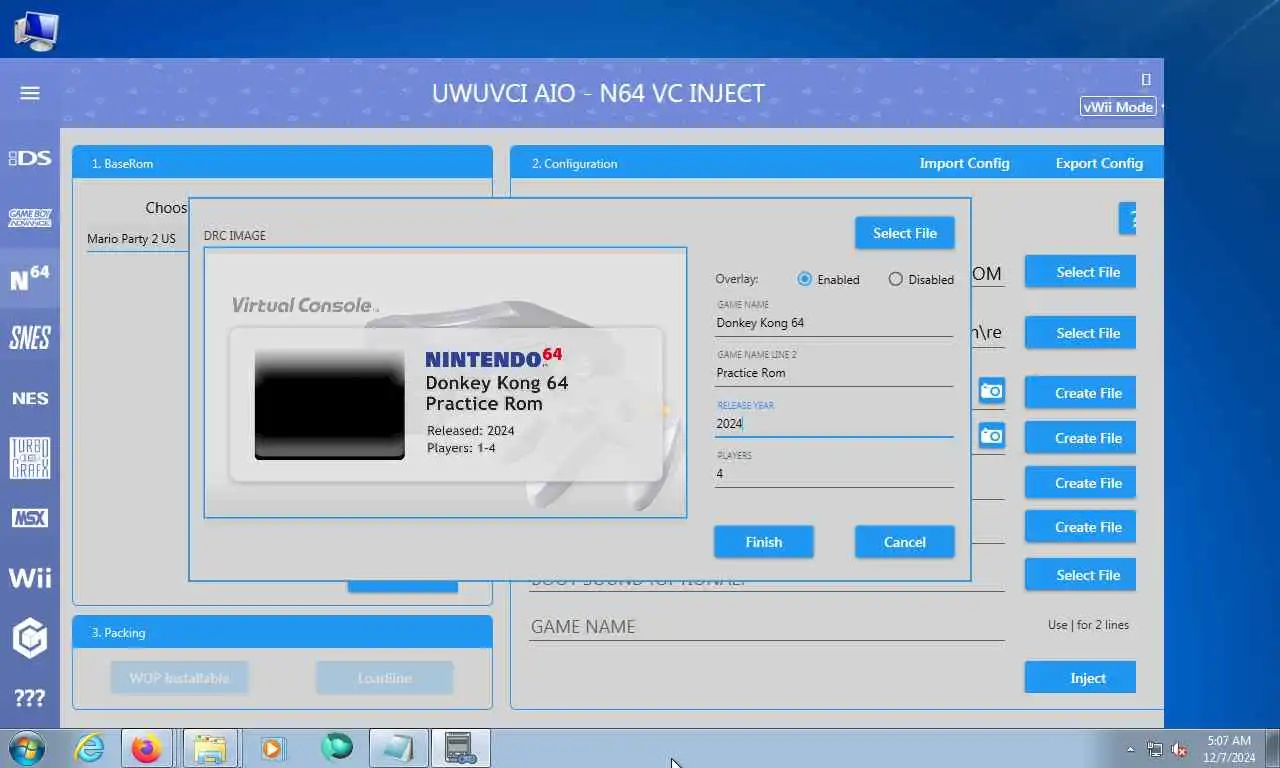Viewport: 1280px width, 768px height.
Task: Select the GameCube console icon
Action: (30, 638)
